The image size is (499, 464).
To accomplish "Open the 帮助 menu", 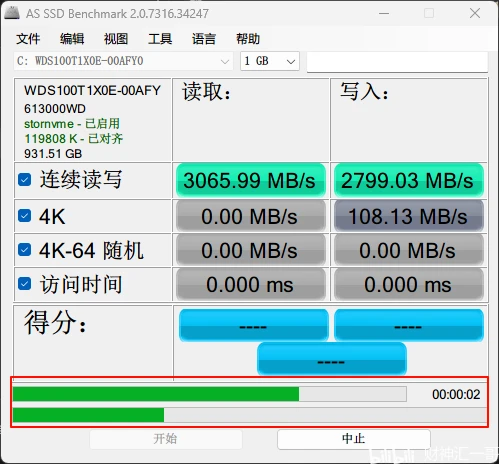I will coord(248,39).
